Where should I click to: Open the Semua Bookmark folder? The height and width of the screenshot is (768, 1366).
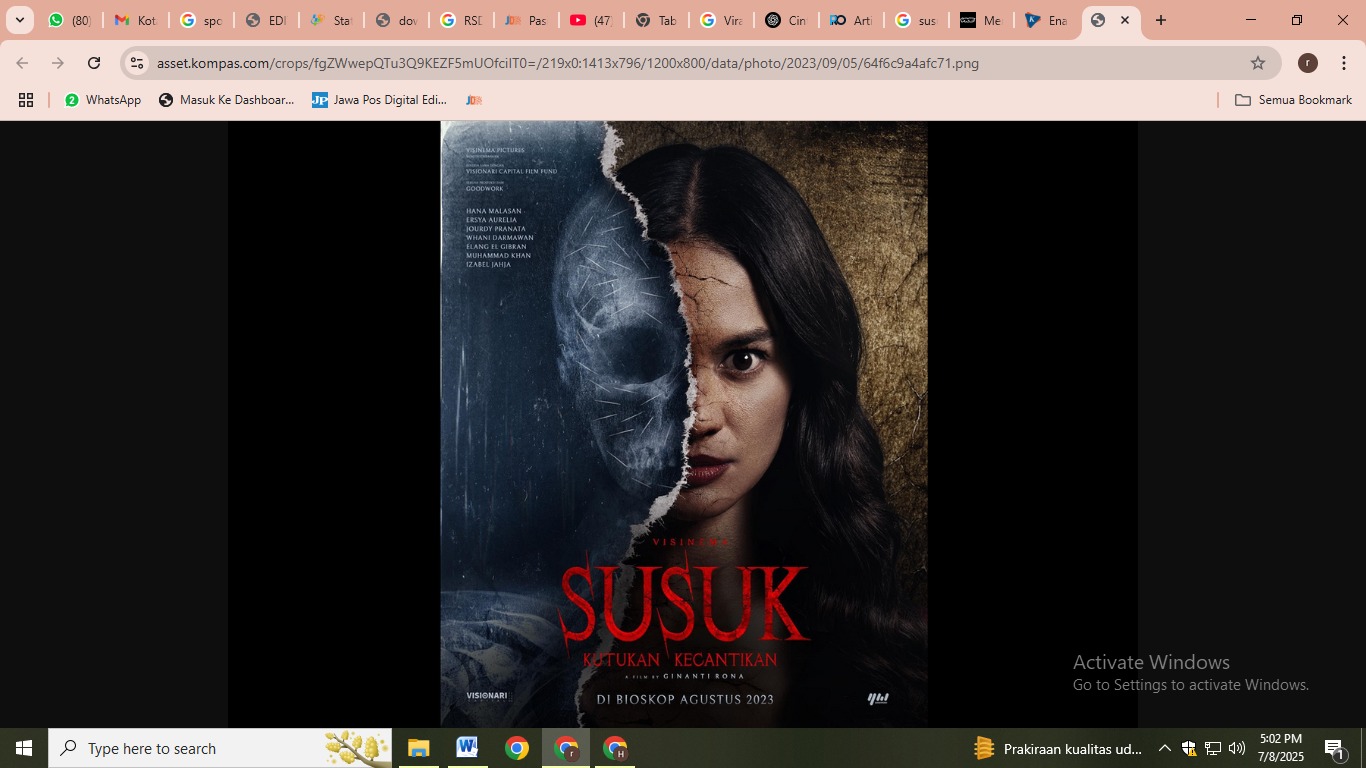point(1294,100)
